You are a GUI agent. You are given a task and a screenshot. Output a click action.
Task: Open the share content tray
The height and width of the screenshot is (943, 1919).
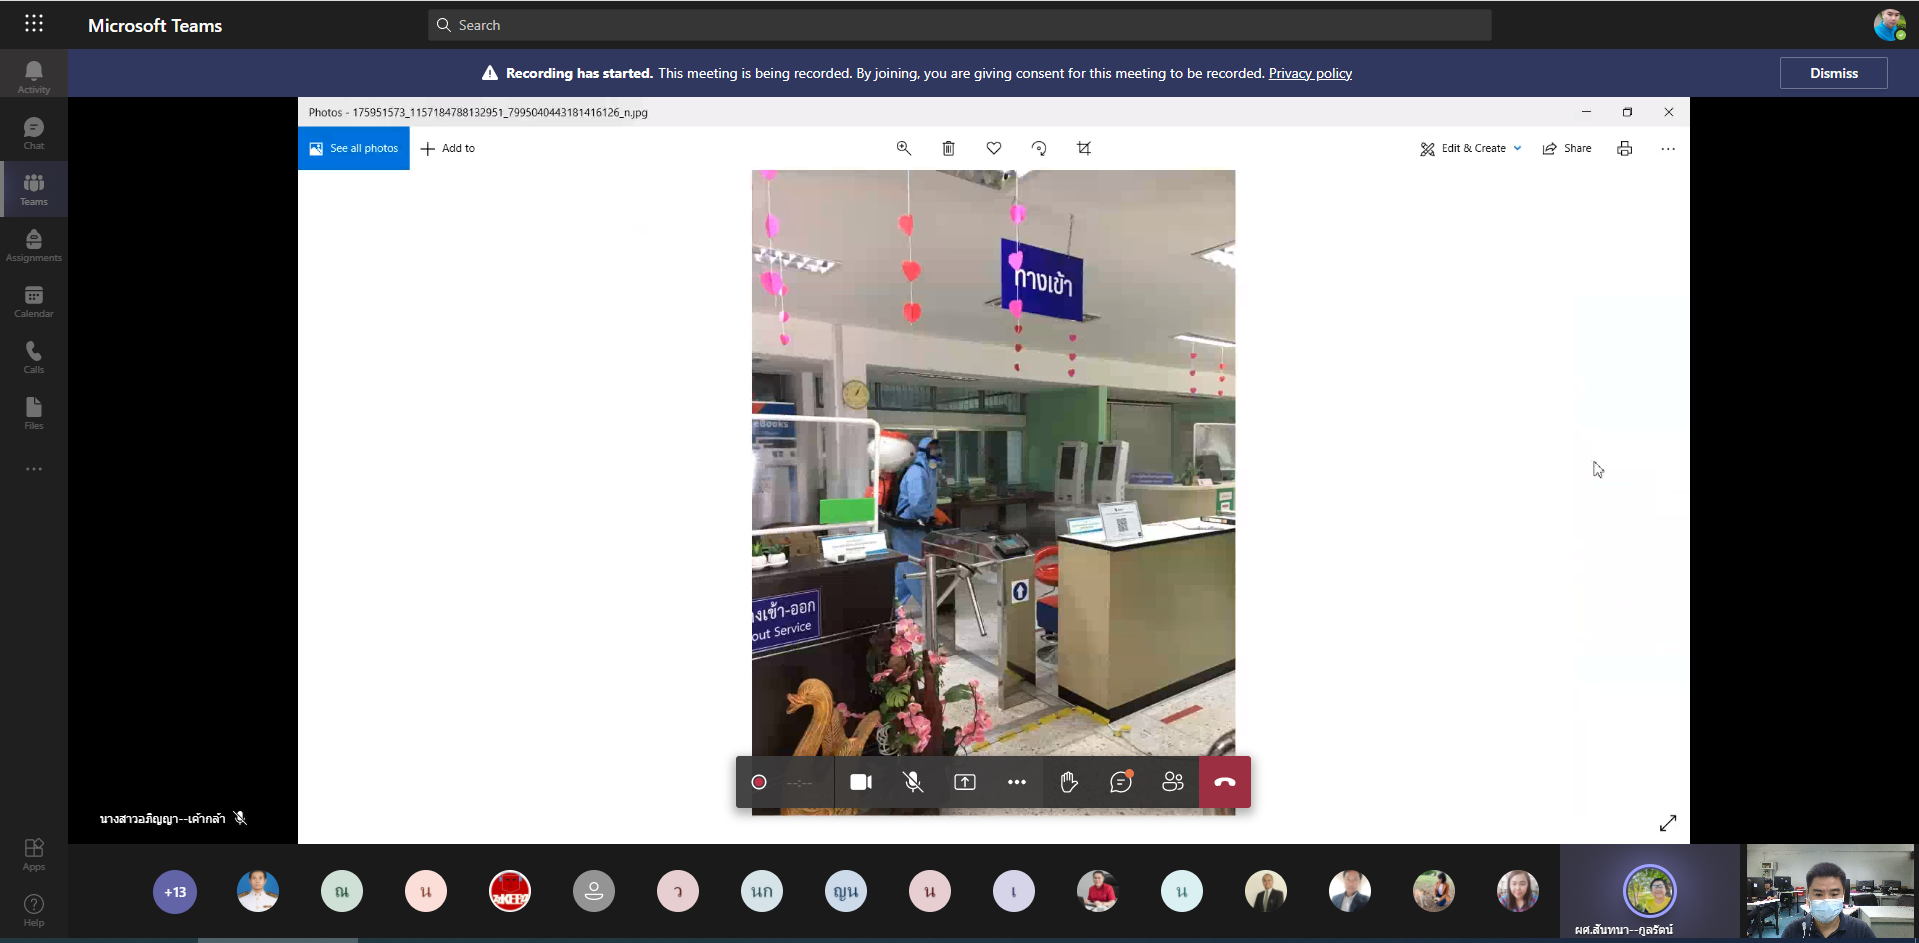(x=965, y=782)
